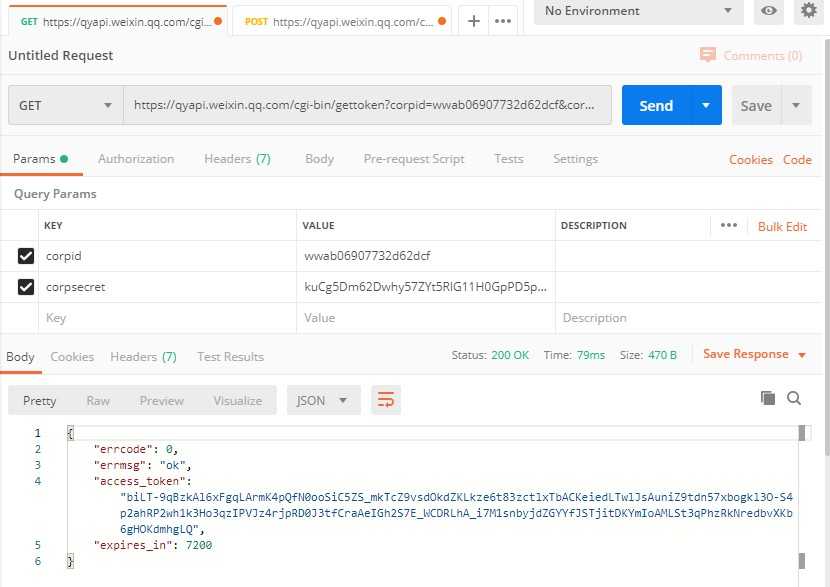830x587 pixels.
Task: Open the Code link
Action: coord(797,159)
